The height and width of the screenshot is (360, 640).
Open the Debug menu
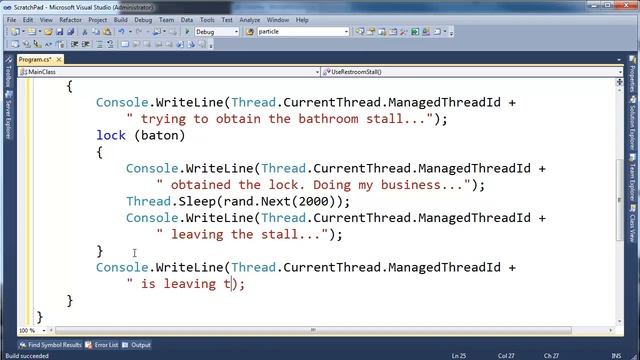(143, 20)
